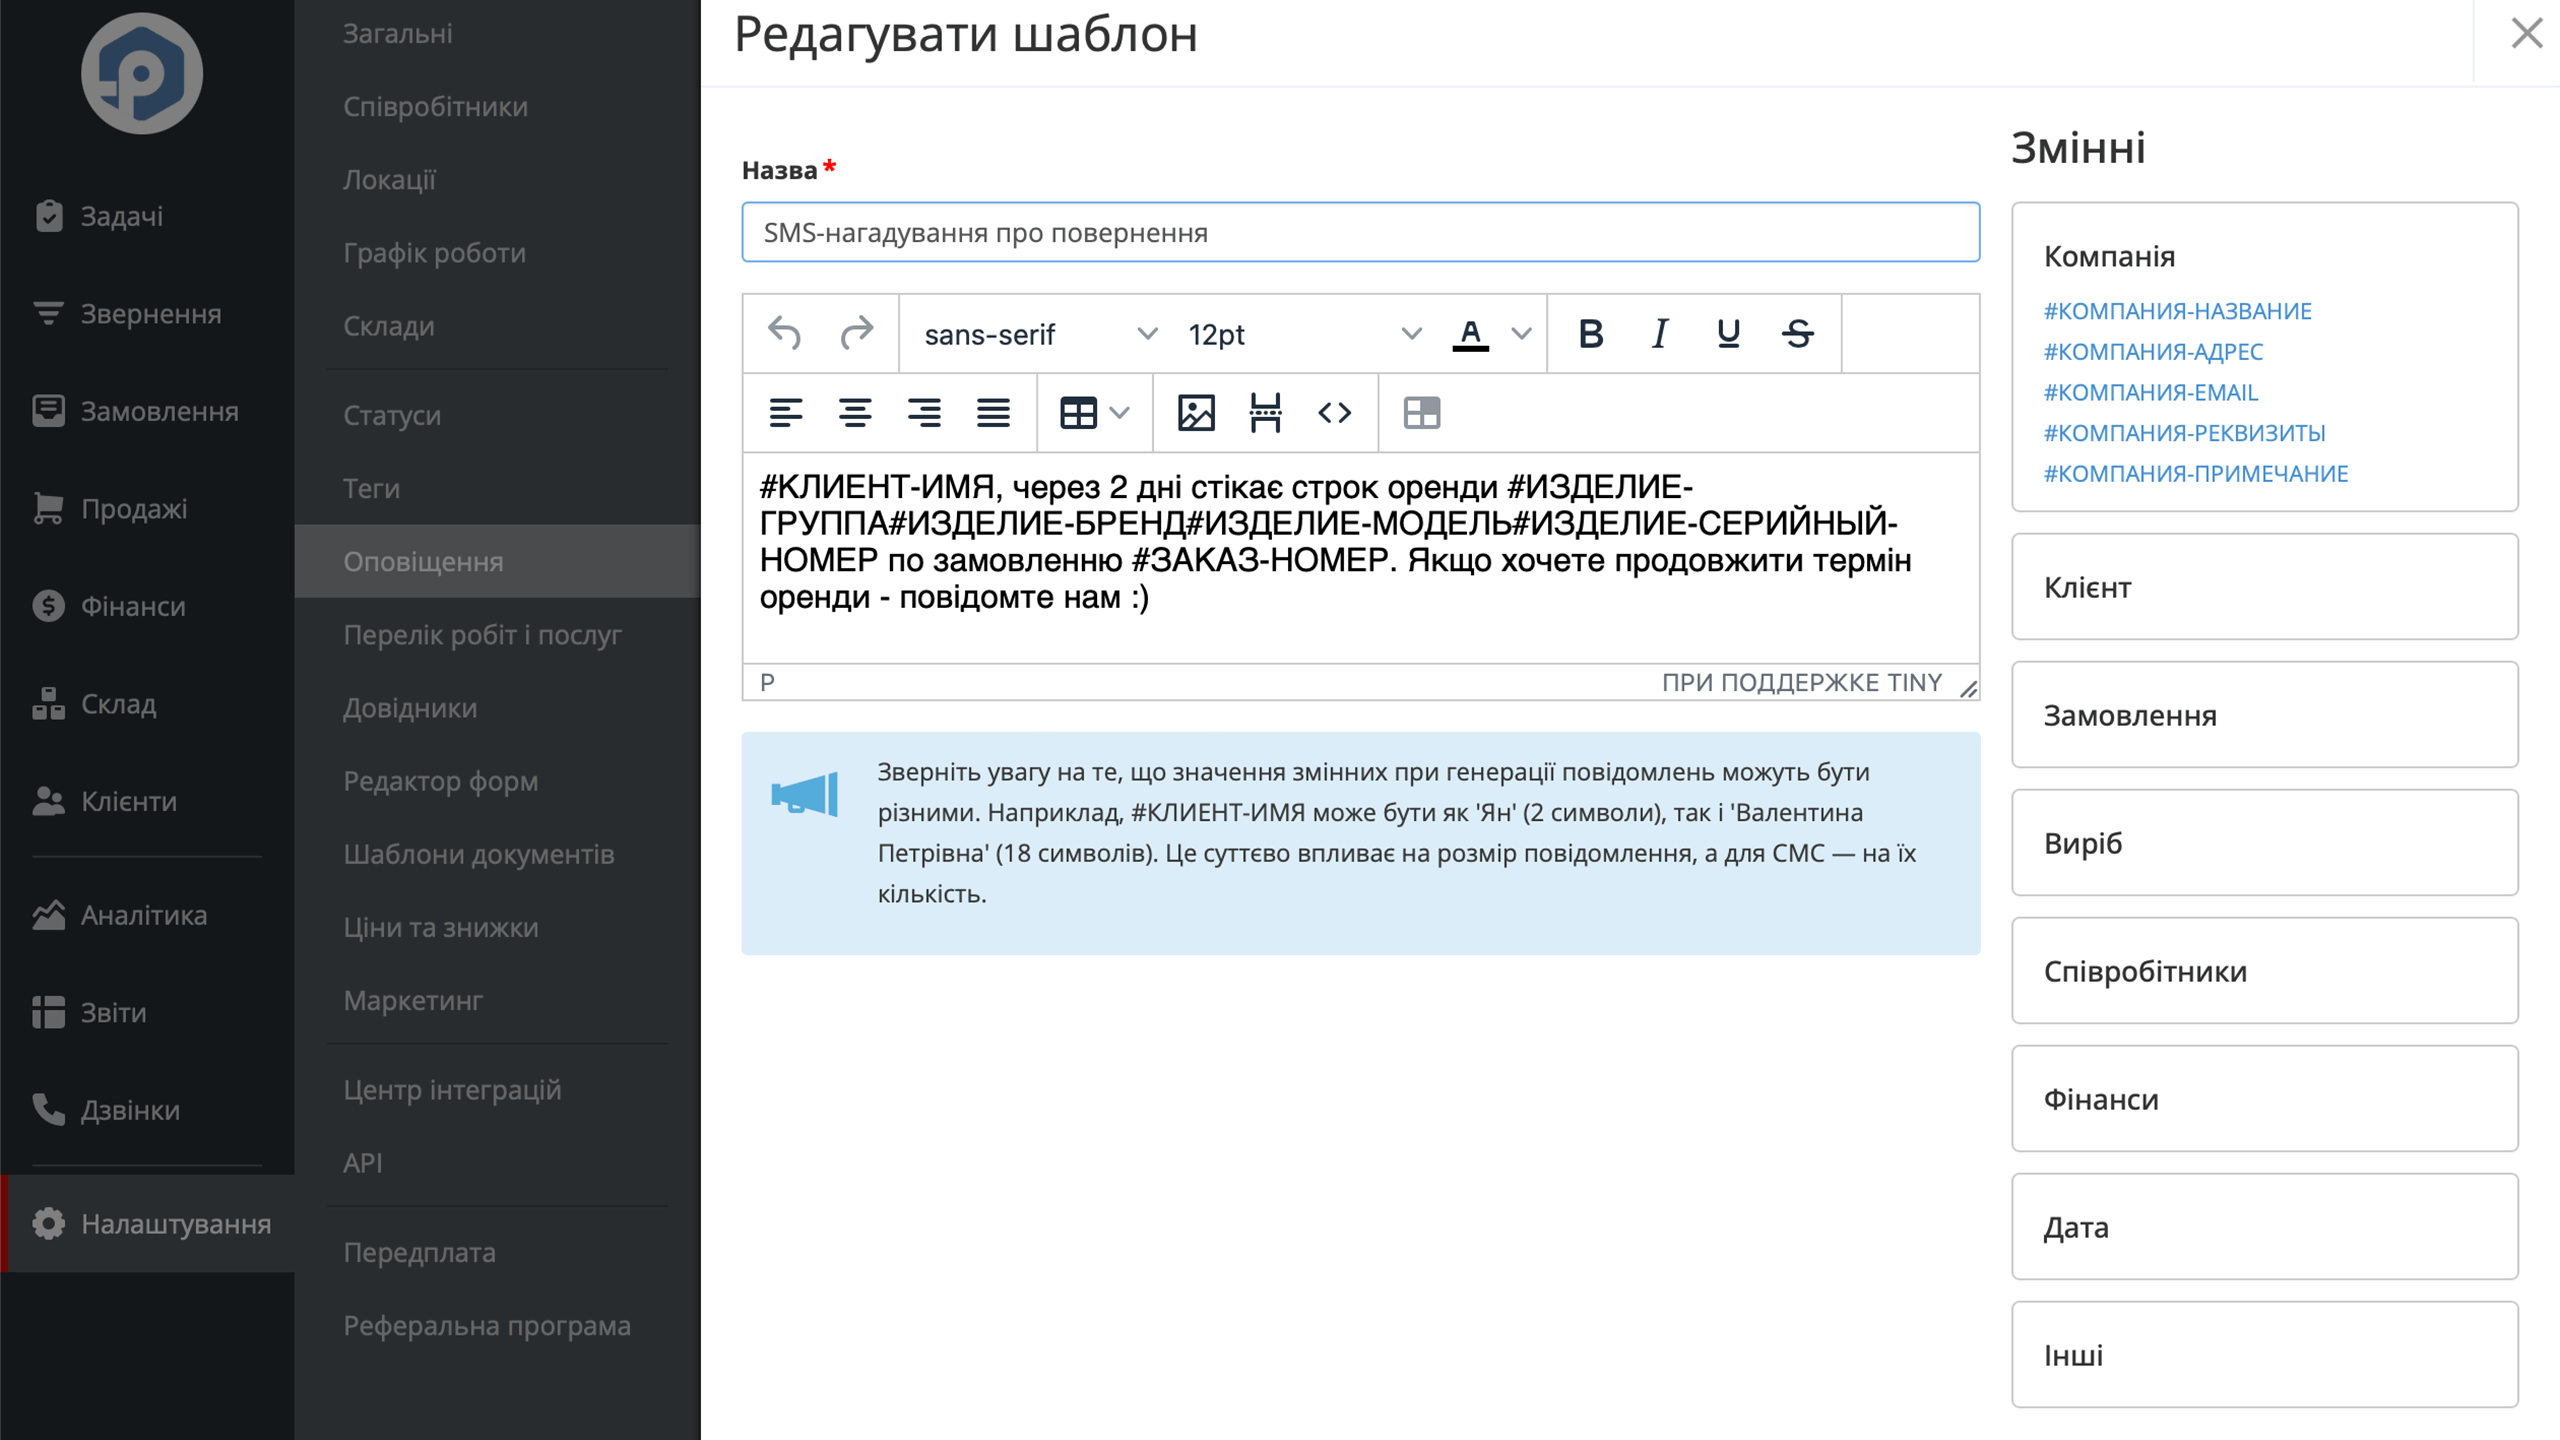This screenshot has width=2560, height=1440.
Task: Justify the text
Action: pos(993,412)
